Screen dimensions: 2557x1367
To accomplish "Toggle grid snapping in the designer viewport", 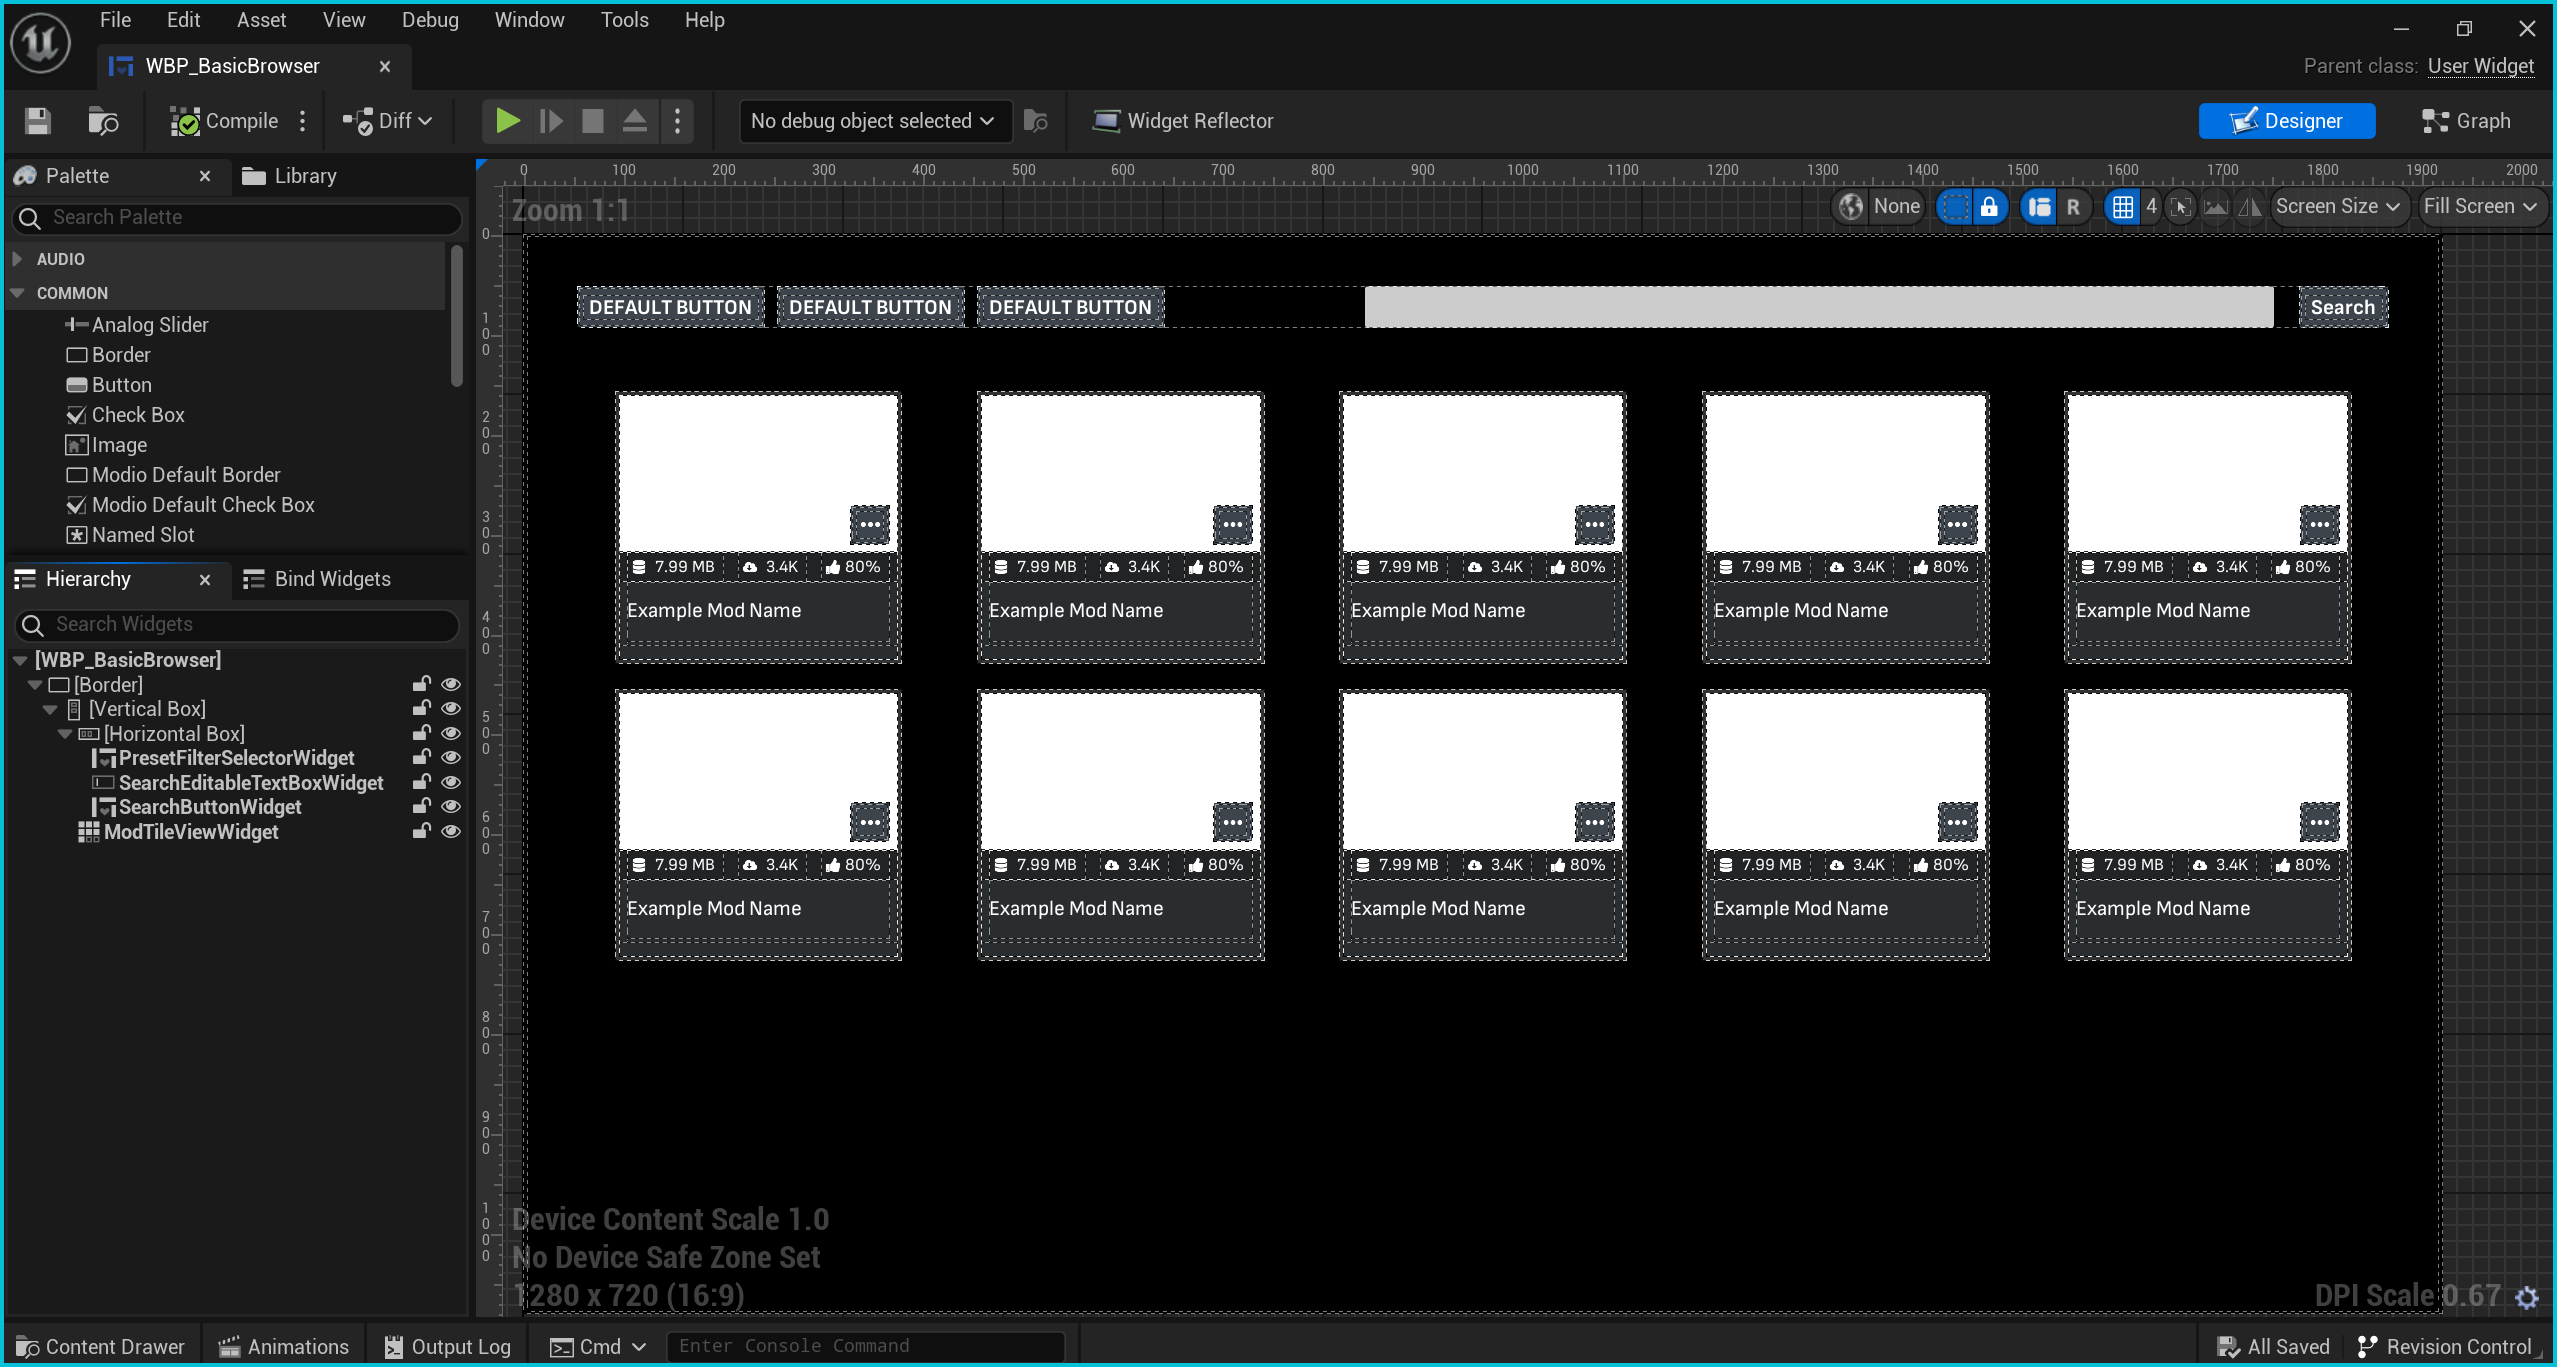I will pyautogui.click(x=2123, y=206).
